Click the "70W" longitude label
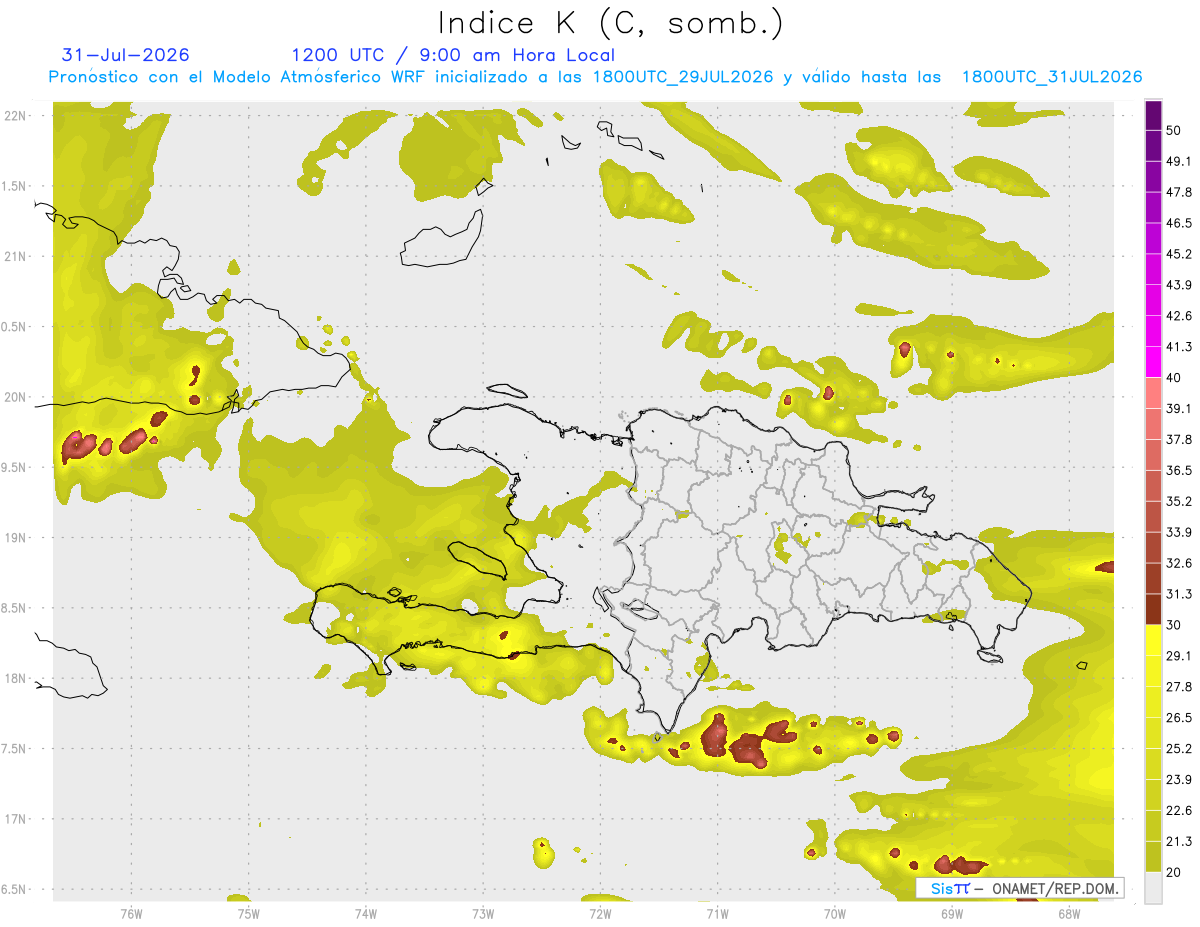The width and height of the screenshot is (1200, 927). 834,913
